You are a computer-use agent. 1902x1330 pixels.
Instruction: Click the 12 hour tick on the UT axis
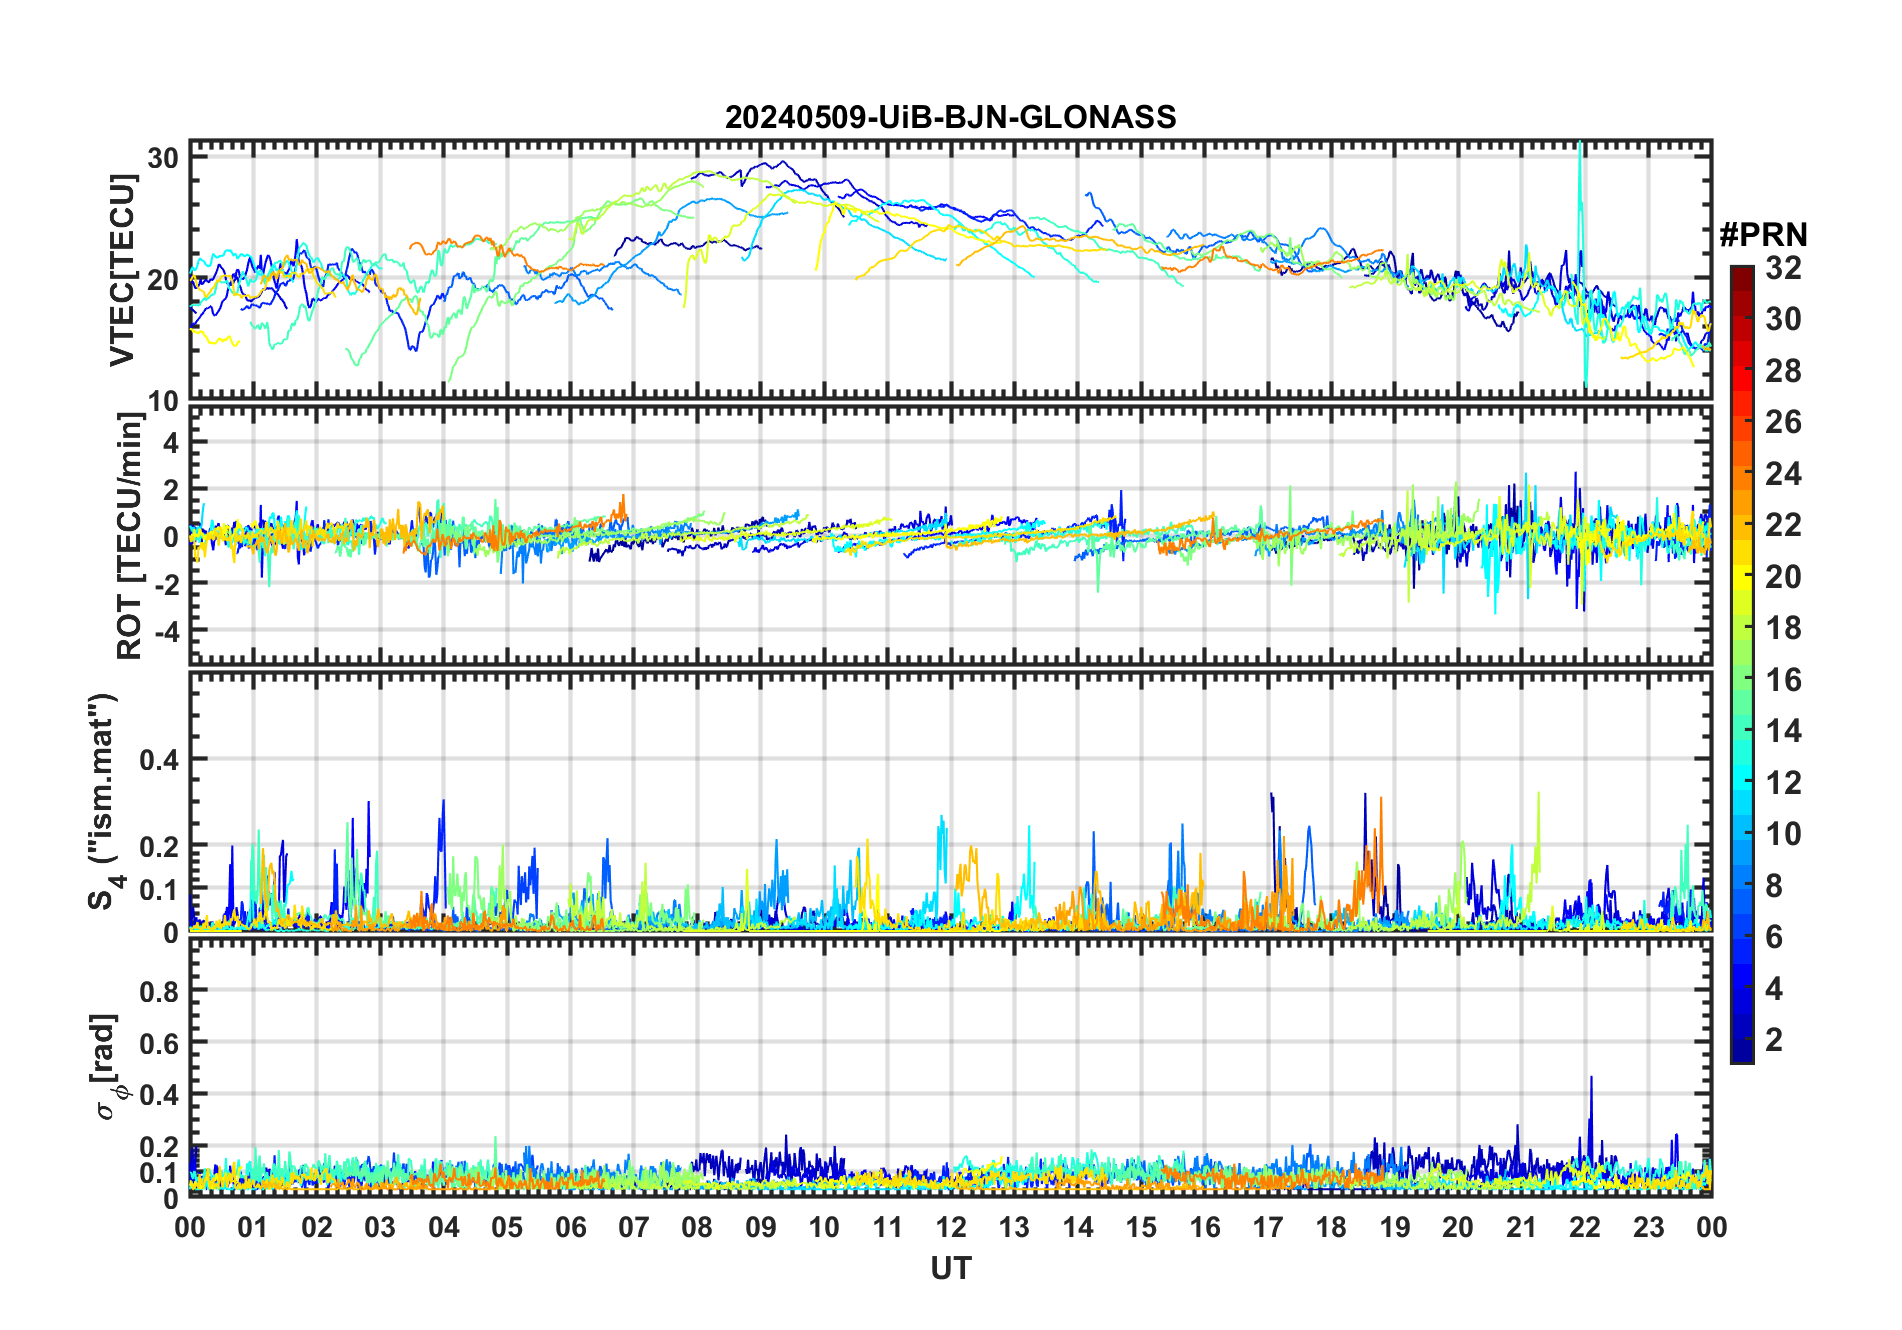pyautogui.click(x=950, y=1227)
